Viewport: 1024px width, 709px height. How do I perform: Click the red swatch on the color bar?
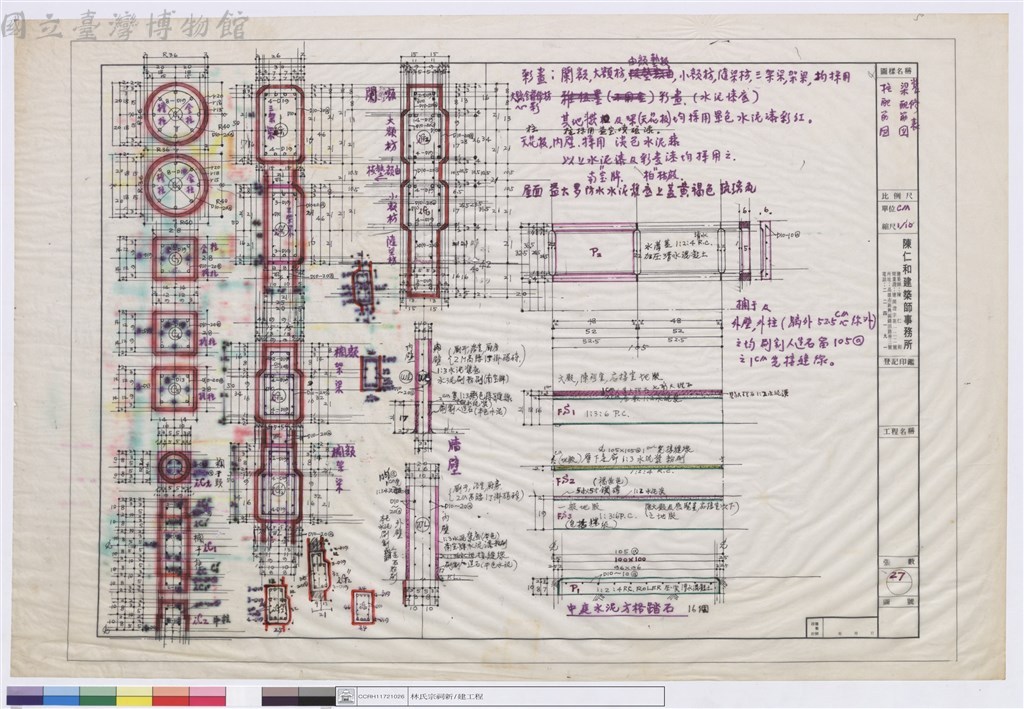(x=171, y=696)
